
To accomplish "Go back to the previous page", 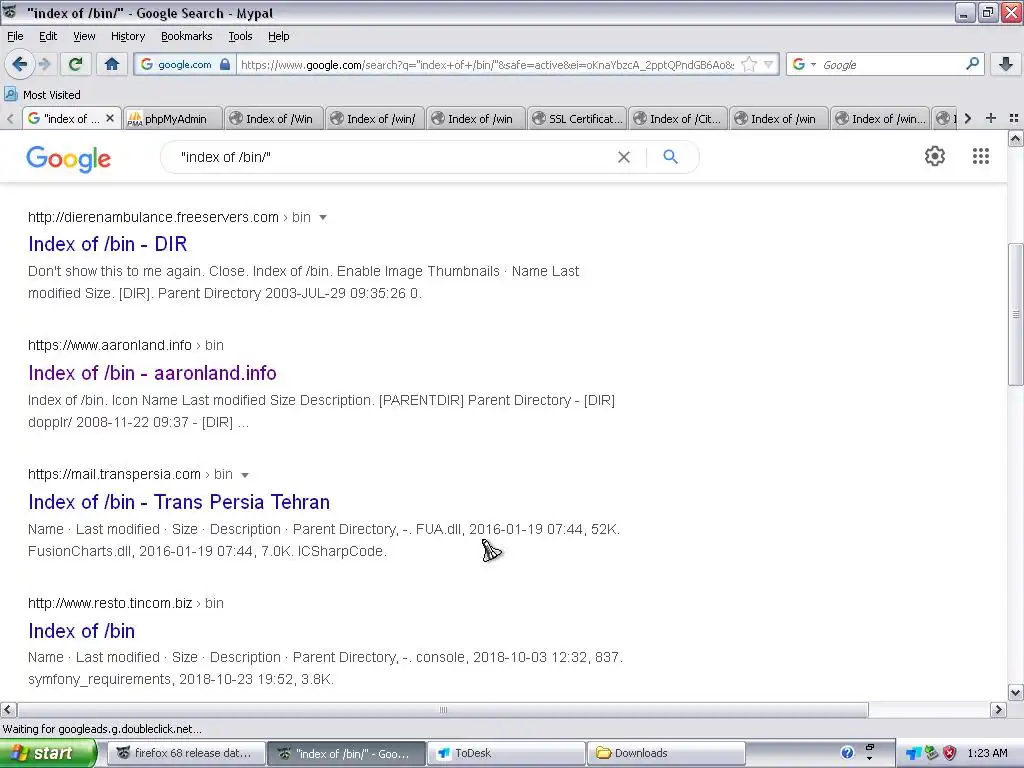I will tap(19, 64).
